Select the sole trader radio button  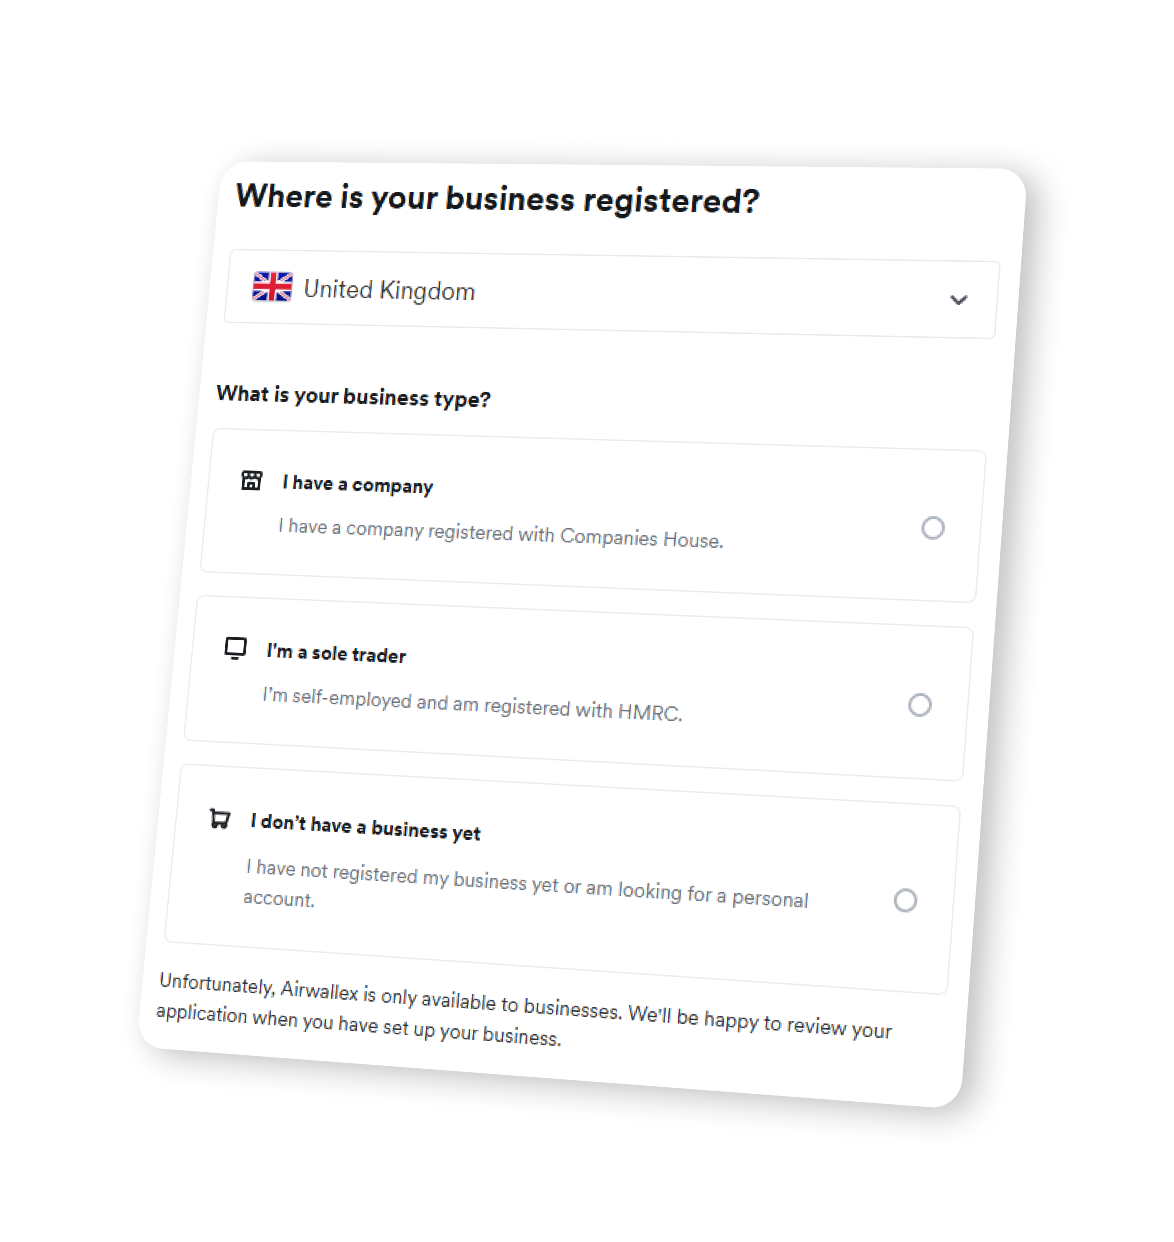point(920,705)
